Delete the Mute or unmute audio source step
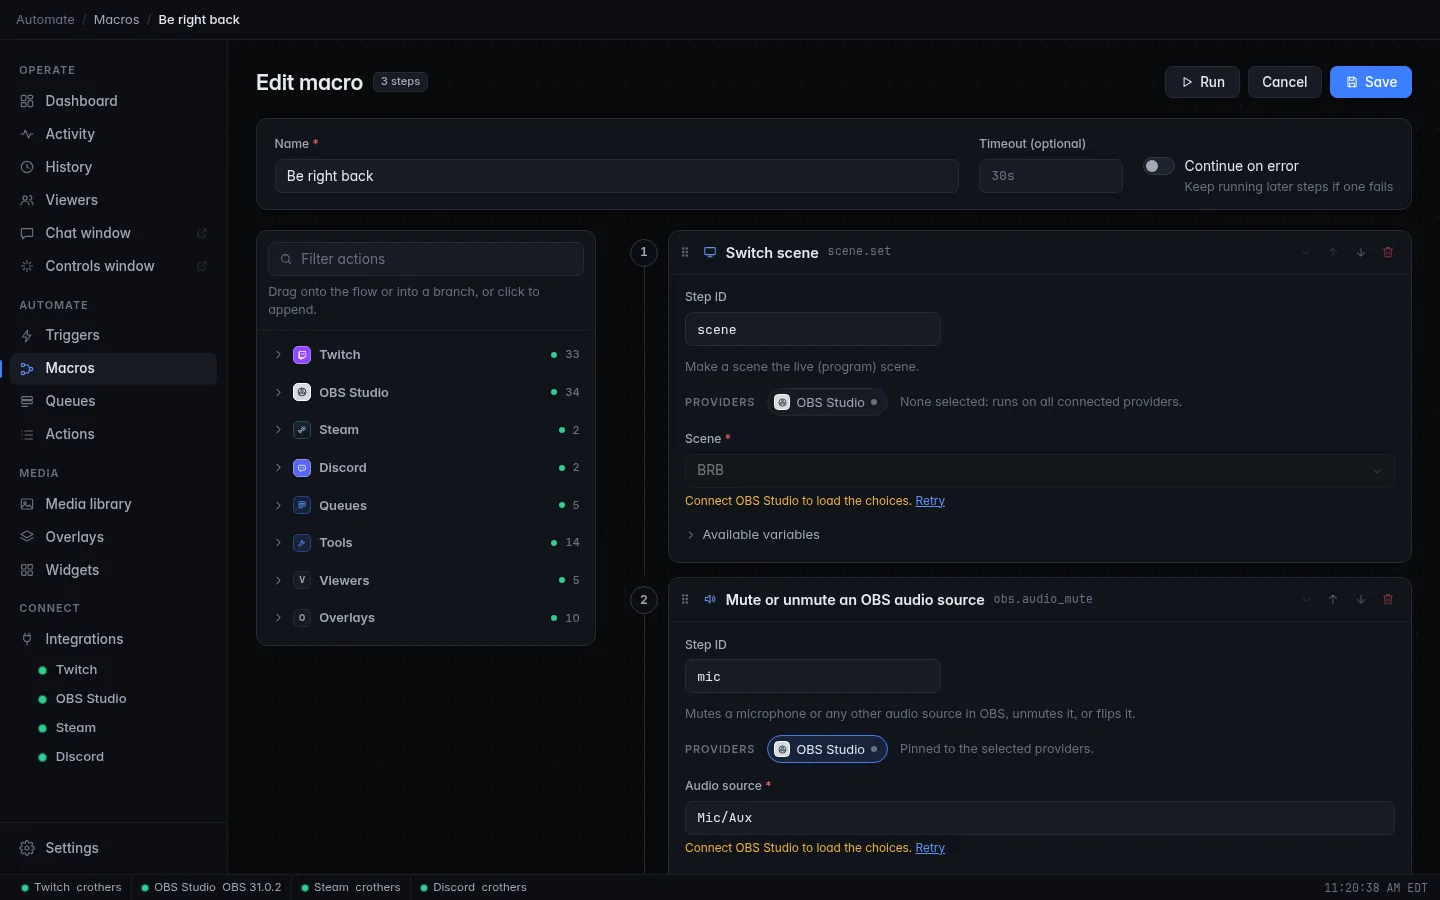The height and width of the screenshot is (900, 1440). tap(1388, 599)
